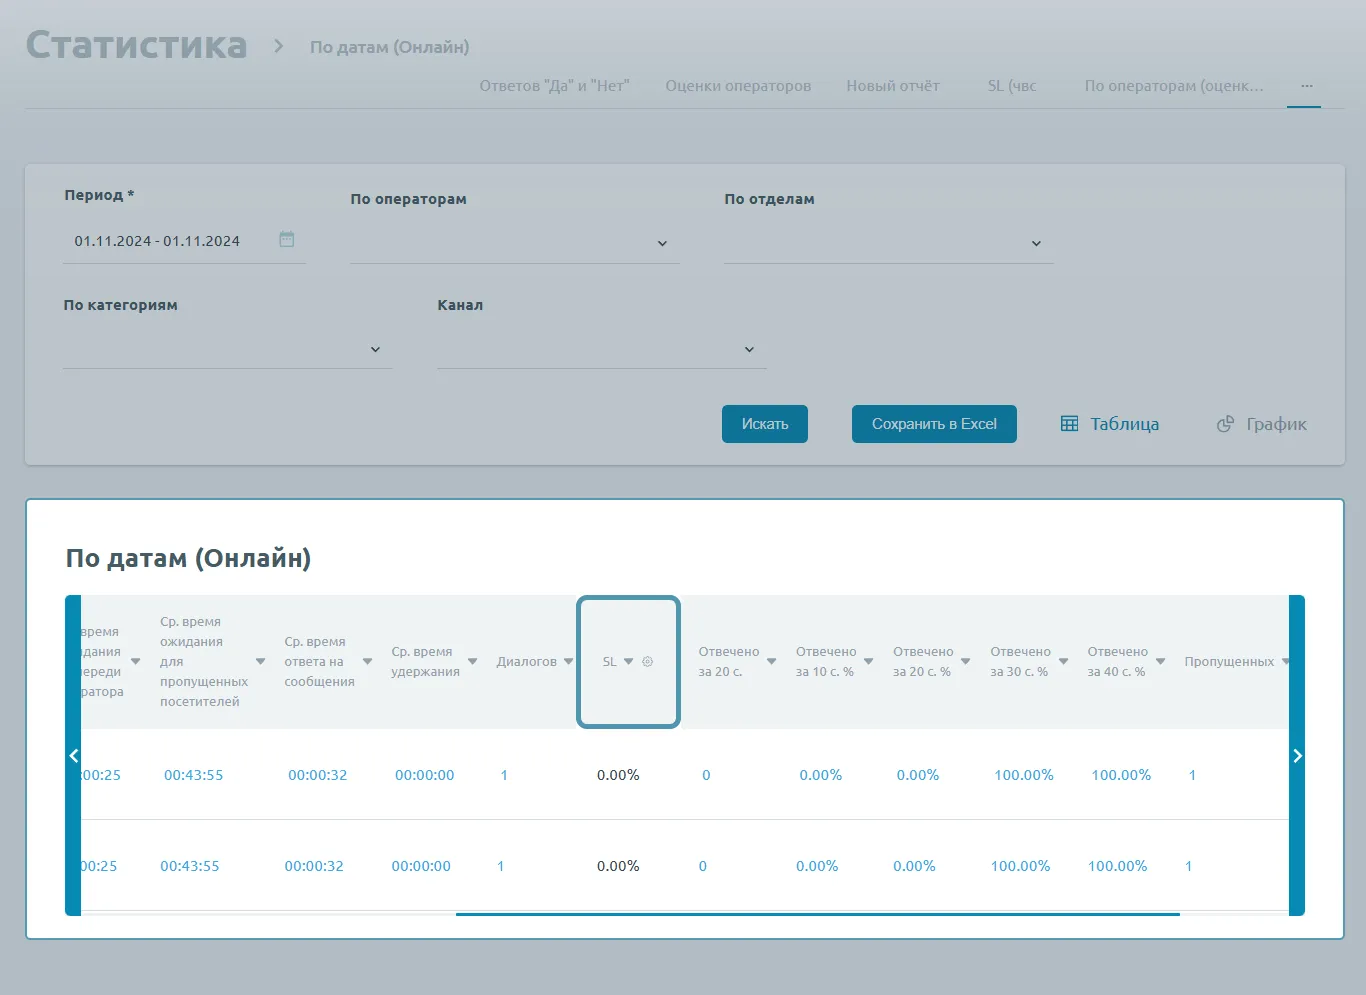Click the gear icon in SL column

(x=647, y=662)
